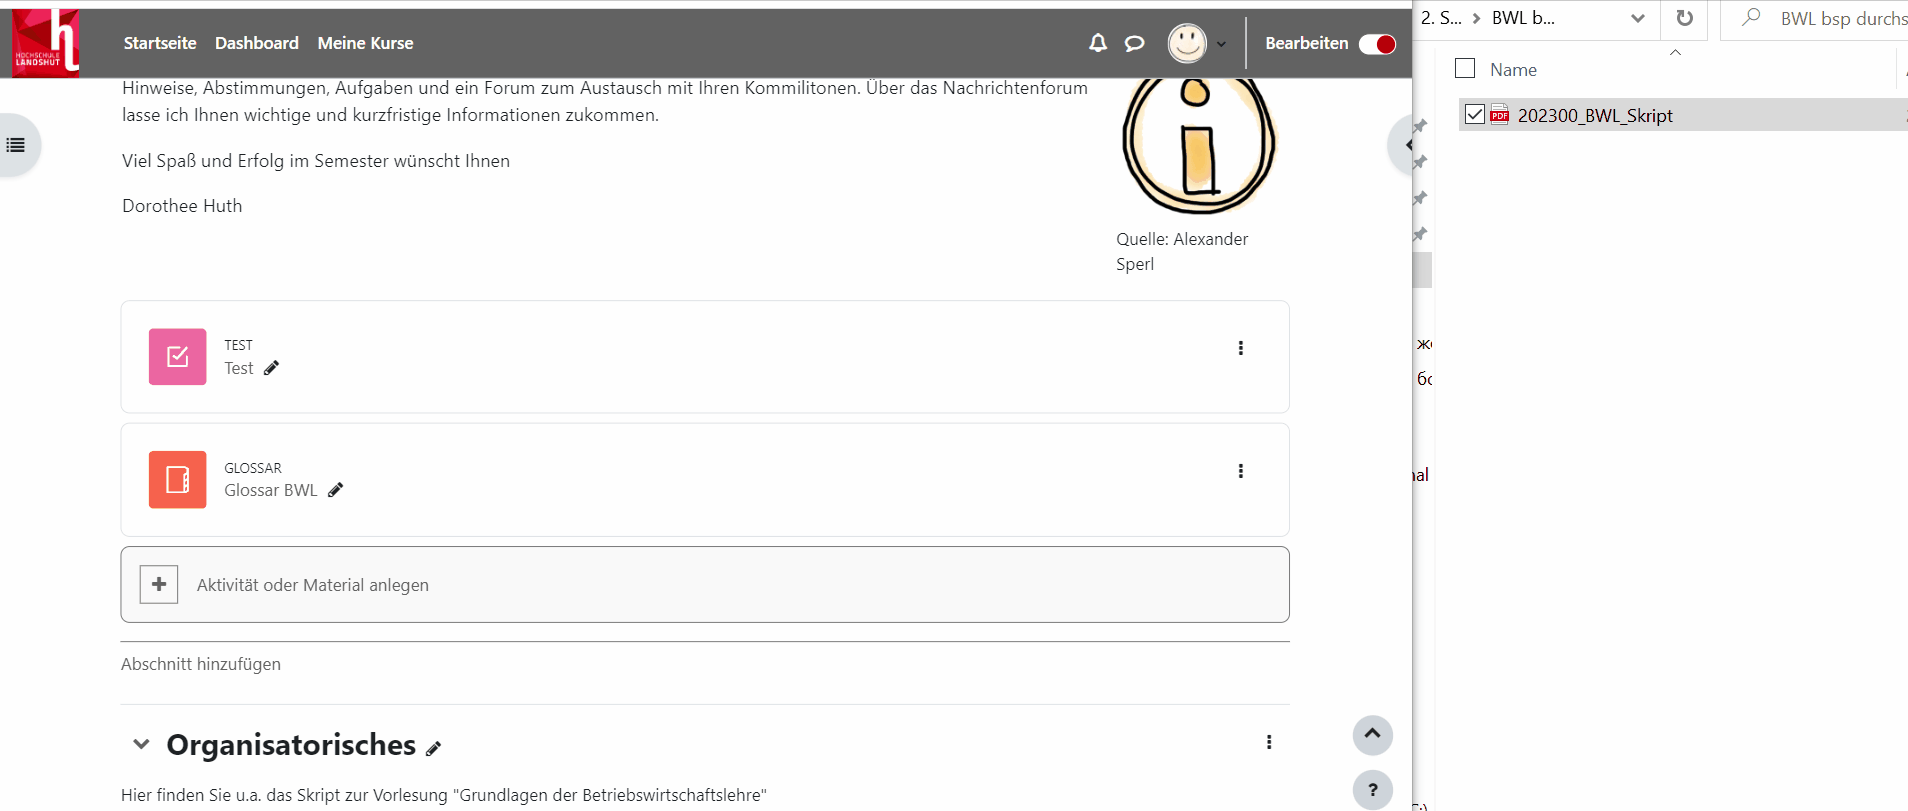Expand the Explorer address bar dropdown
The height and width of the screenshot is (811, 1908).
pos(1637,18)
